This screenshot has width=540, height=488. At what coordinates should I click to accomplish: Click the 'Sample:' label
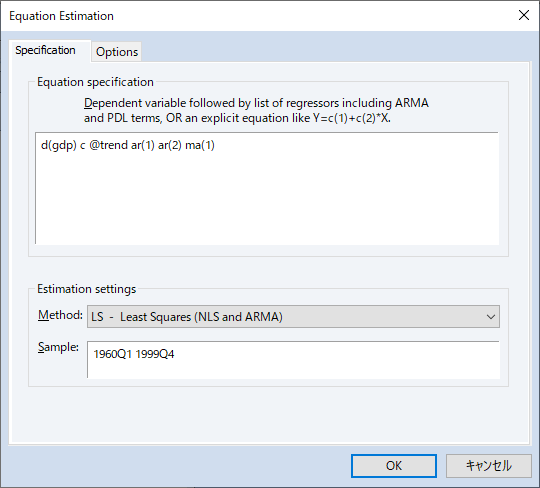(x=58, y=347)
